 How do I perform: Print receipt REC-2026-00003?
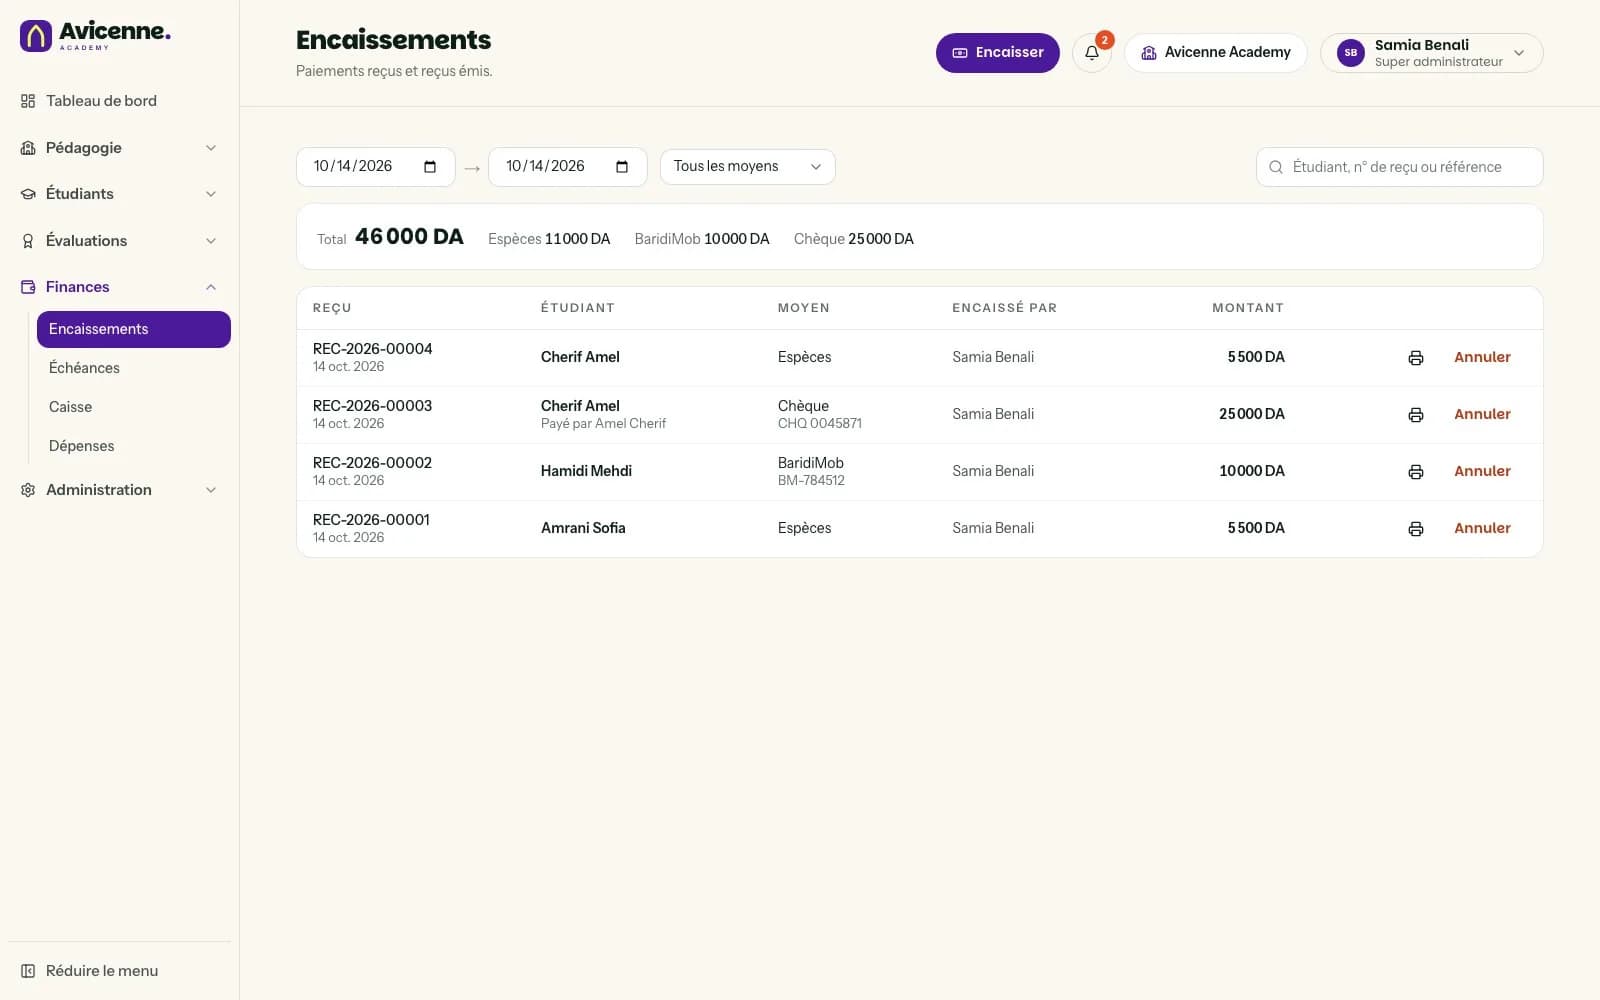1416,415
